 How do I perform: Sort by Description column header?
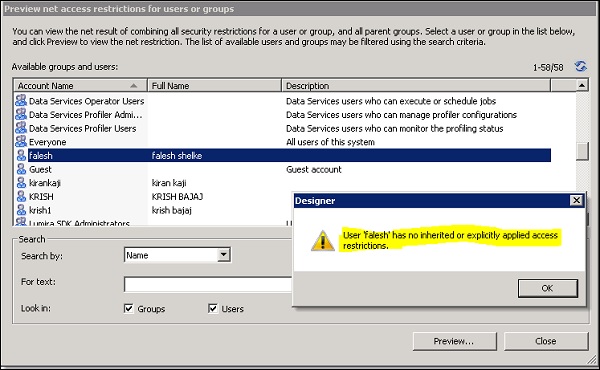point(416,86)
